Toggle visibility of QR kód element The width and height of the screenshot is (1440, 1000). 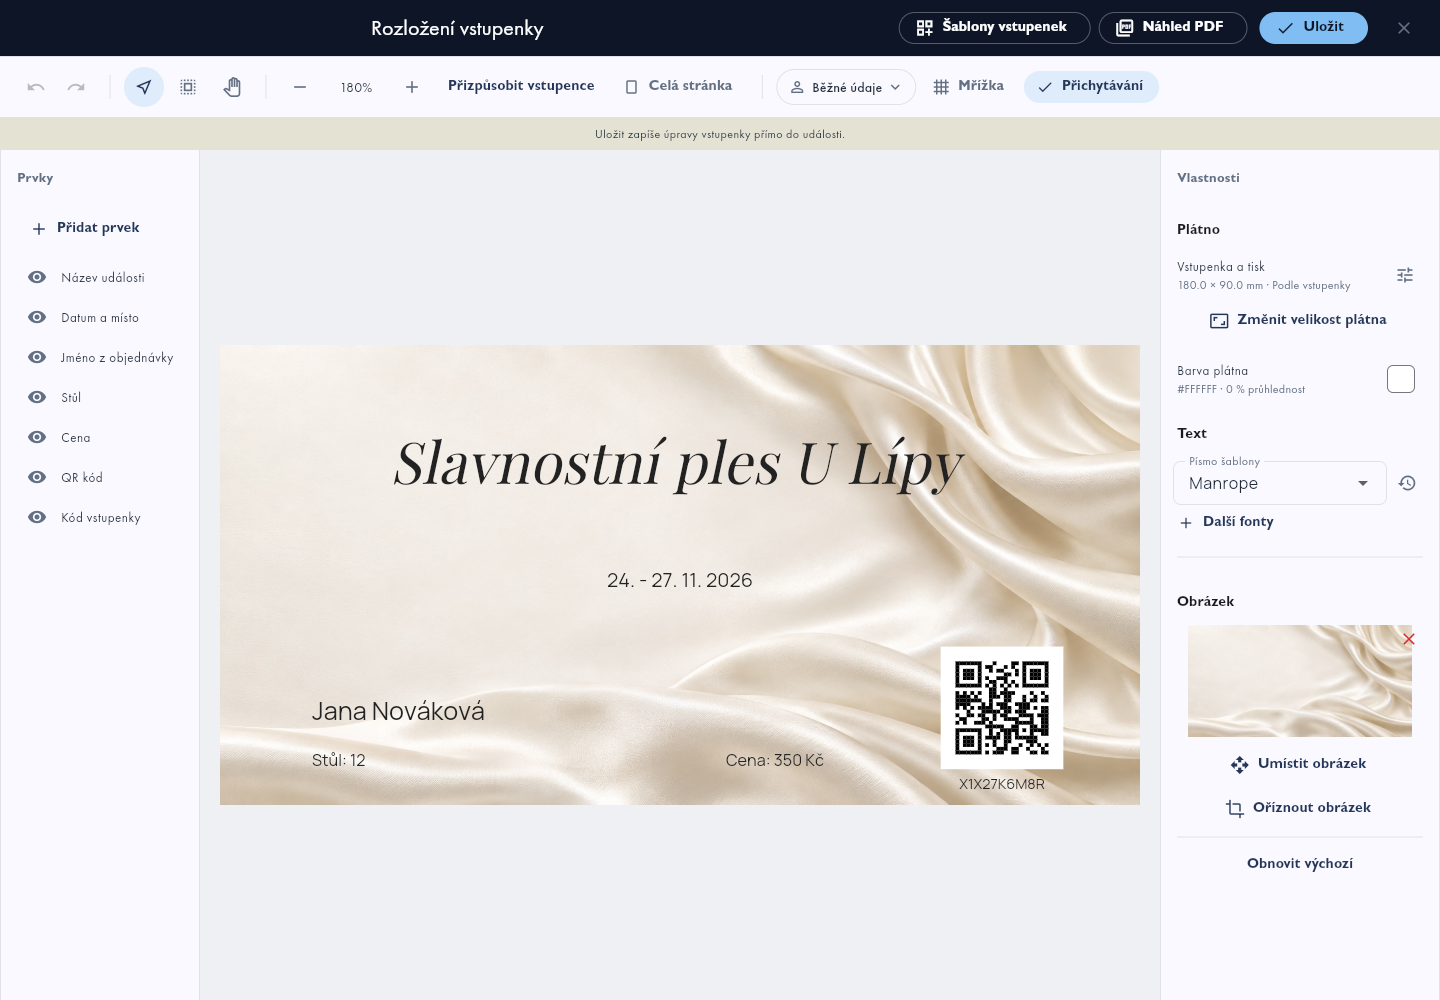pyautogui.click(x=37, y=477)
